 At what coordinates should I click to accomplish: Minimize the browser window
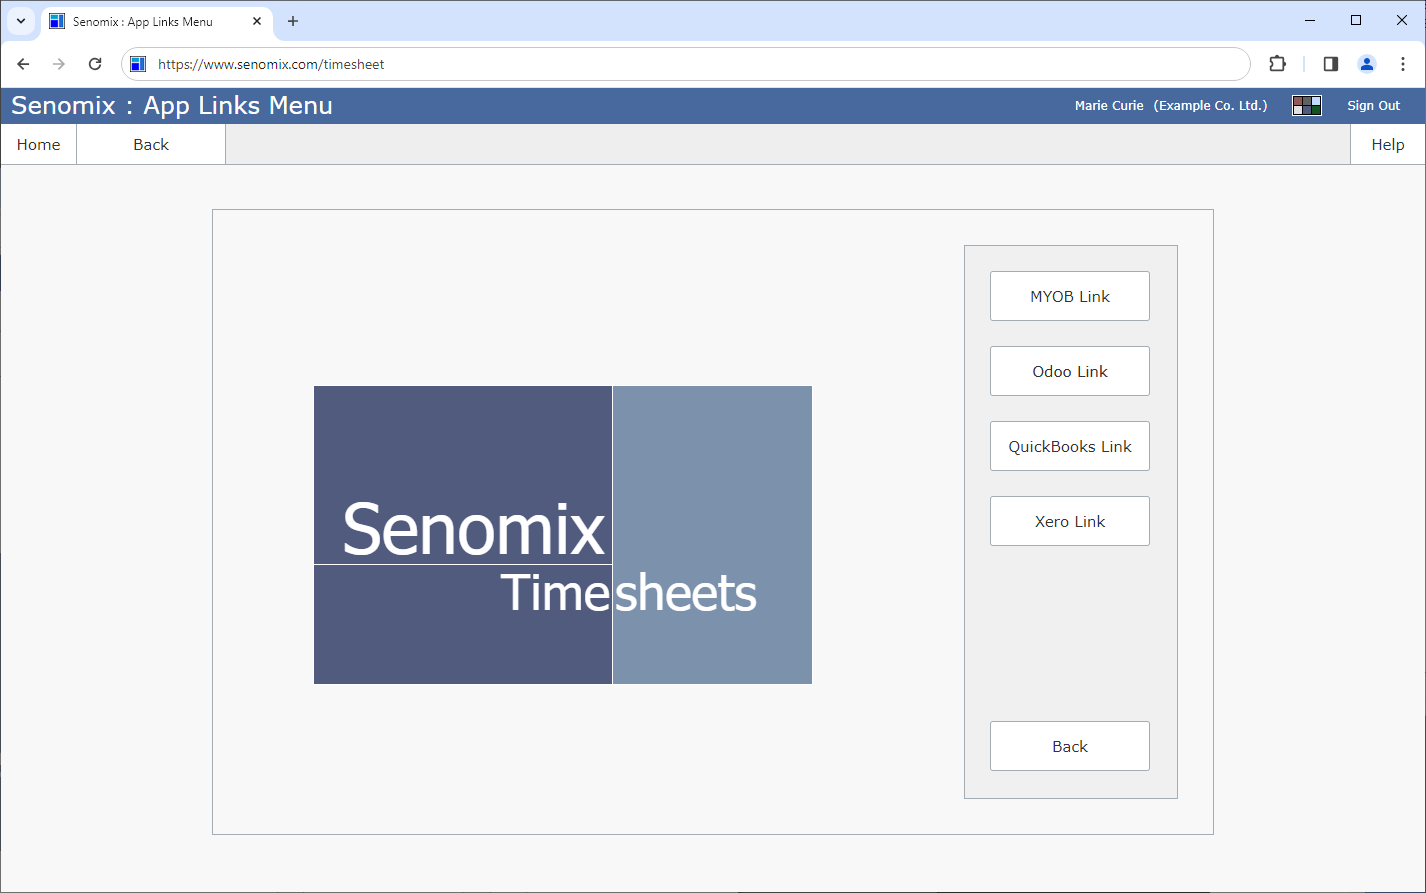pos(1310,20)
